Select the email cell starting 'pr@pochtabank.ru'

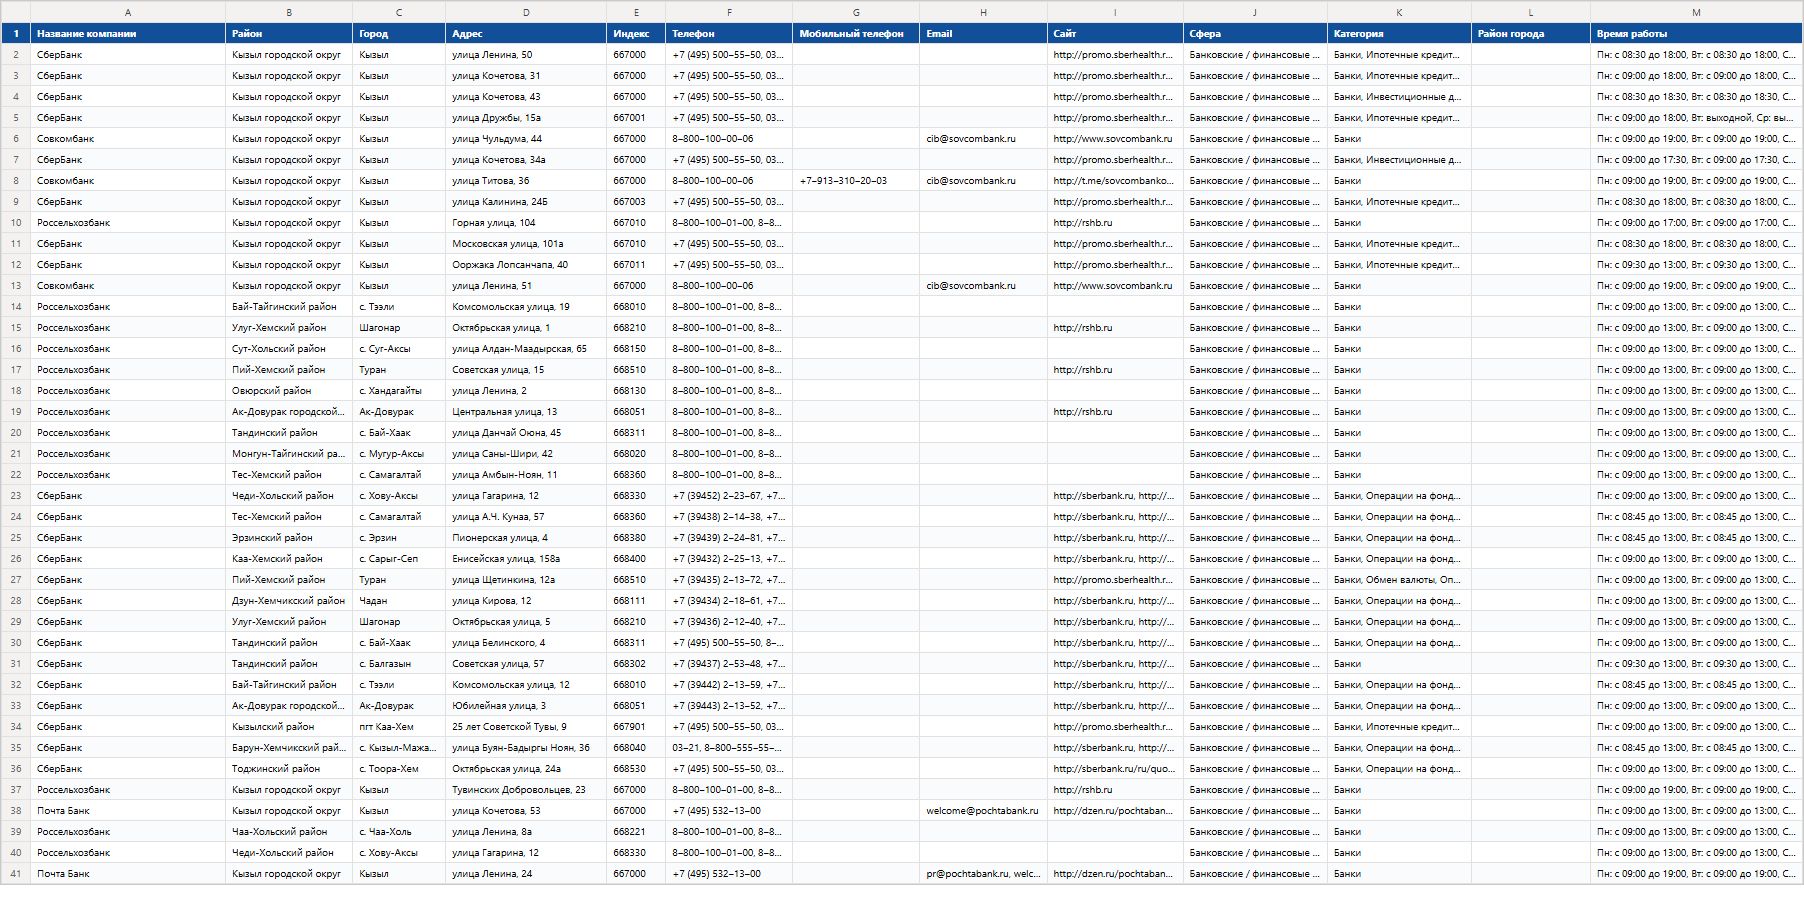983,874
